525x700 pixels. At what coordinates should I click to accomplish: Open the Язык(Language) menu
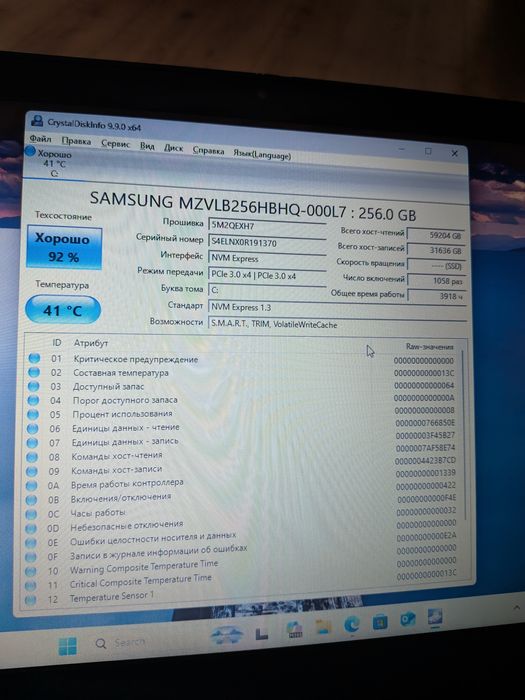coord(262,154)
